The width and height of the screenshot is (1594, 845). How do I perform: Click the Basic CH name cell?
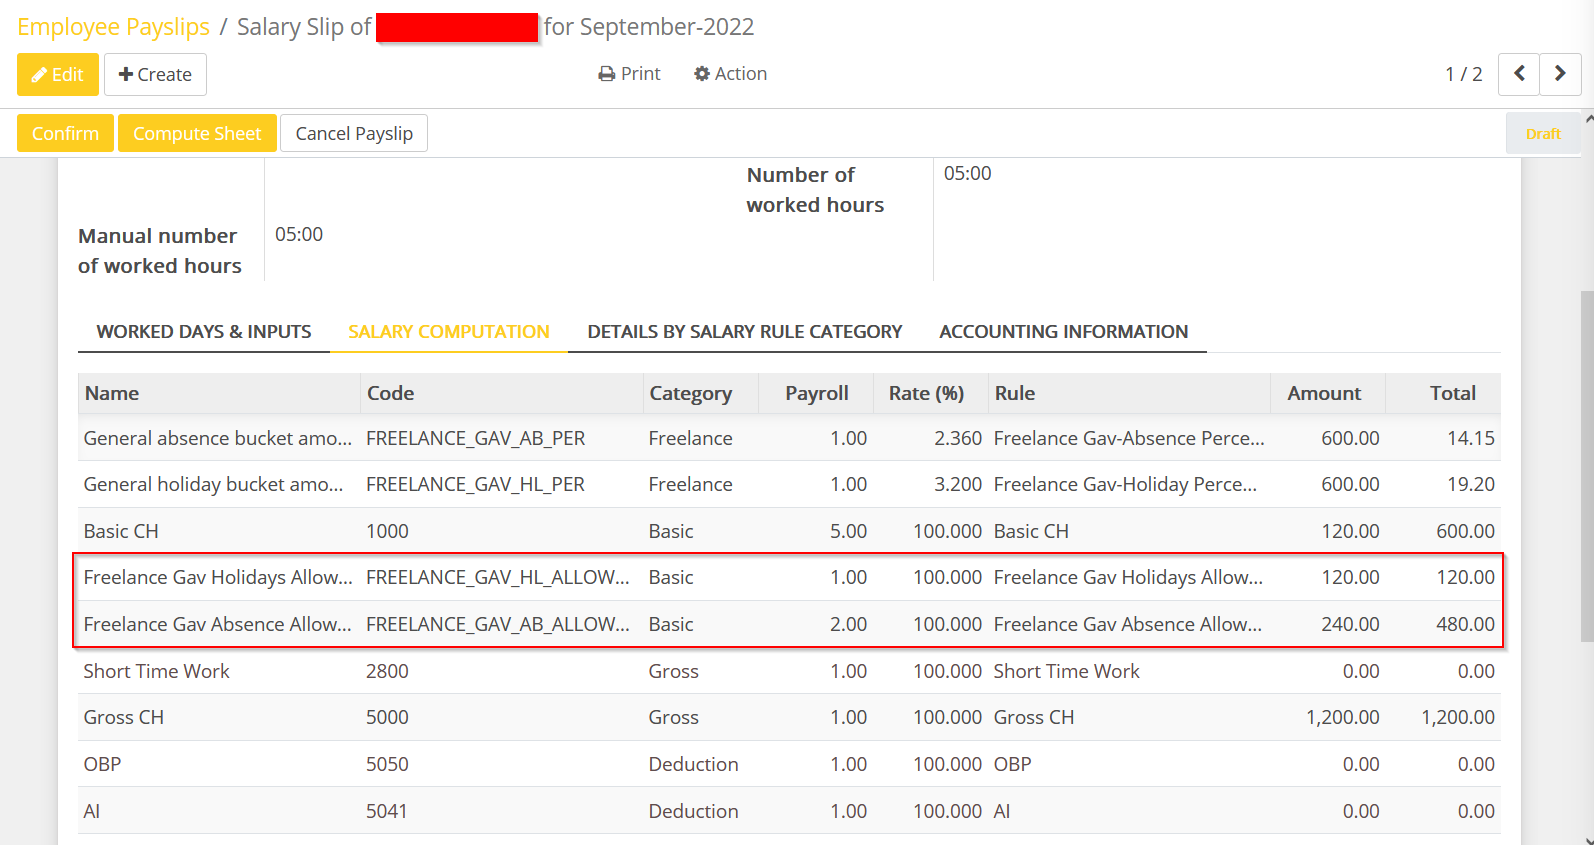coord(121,531)
